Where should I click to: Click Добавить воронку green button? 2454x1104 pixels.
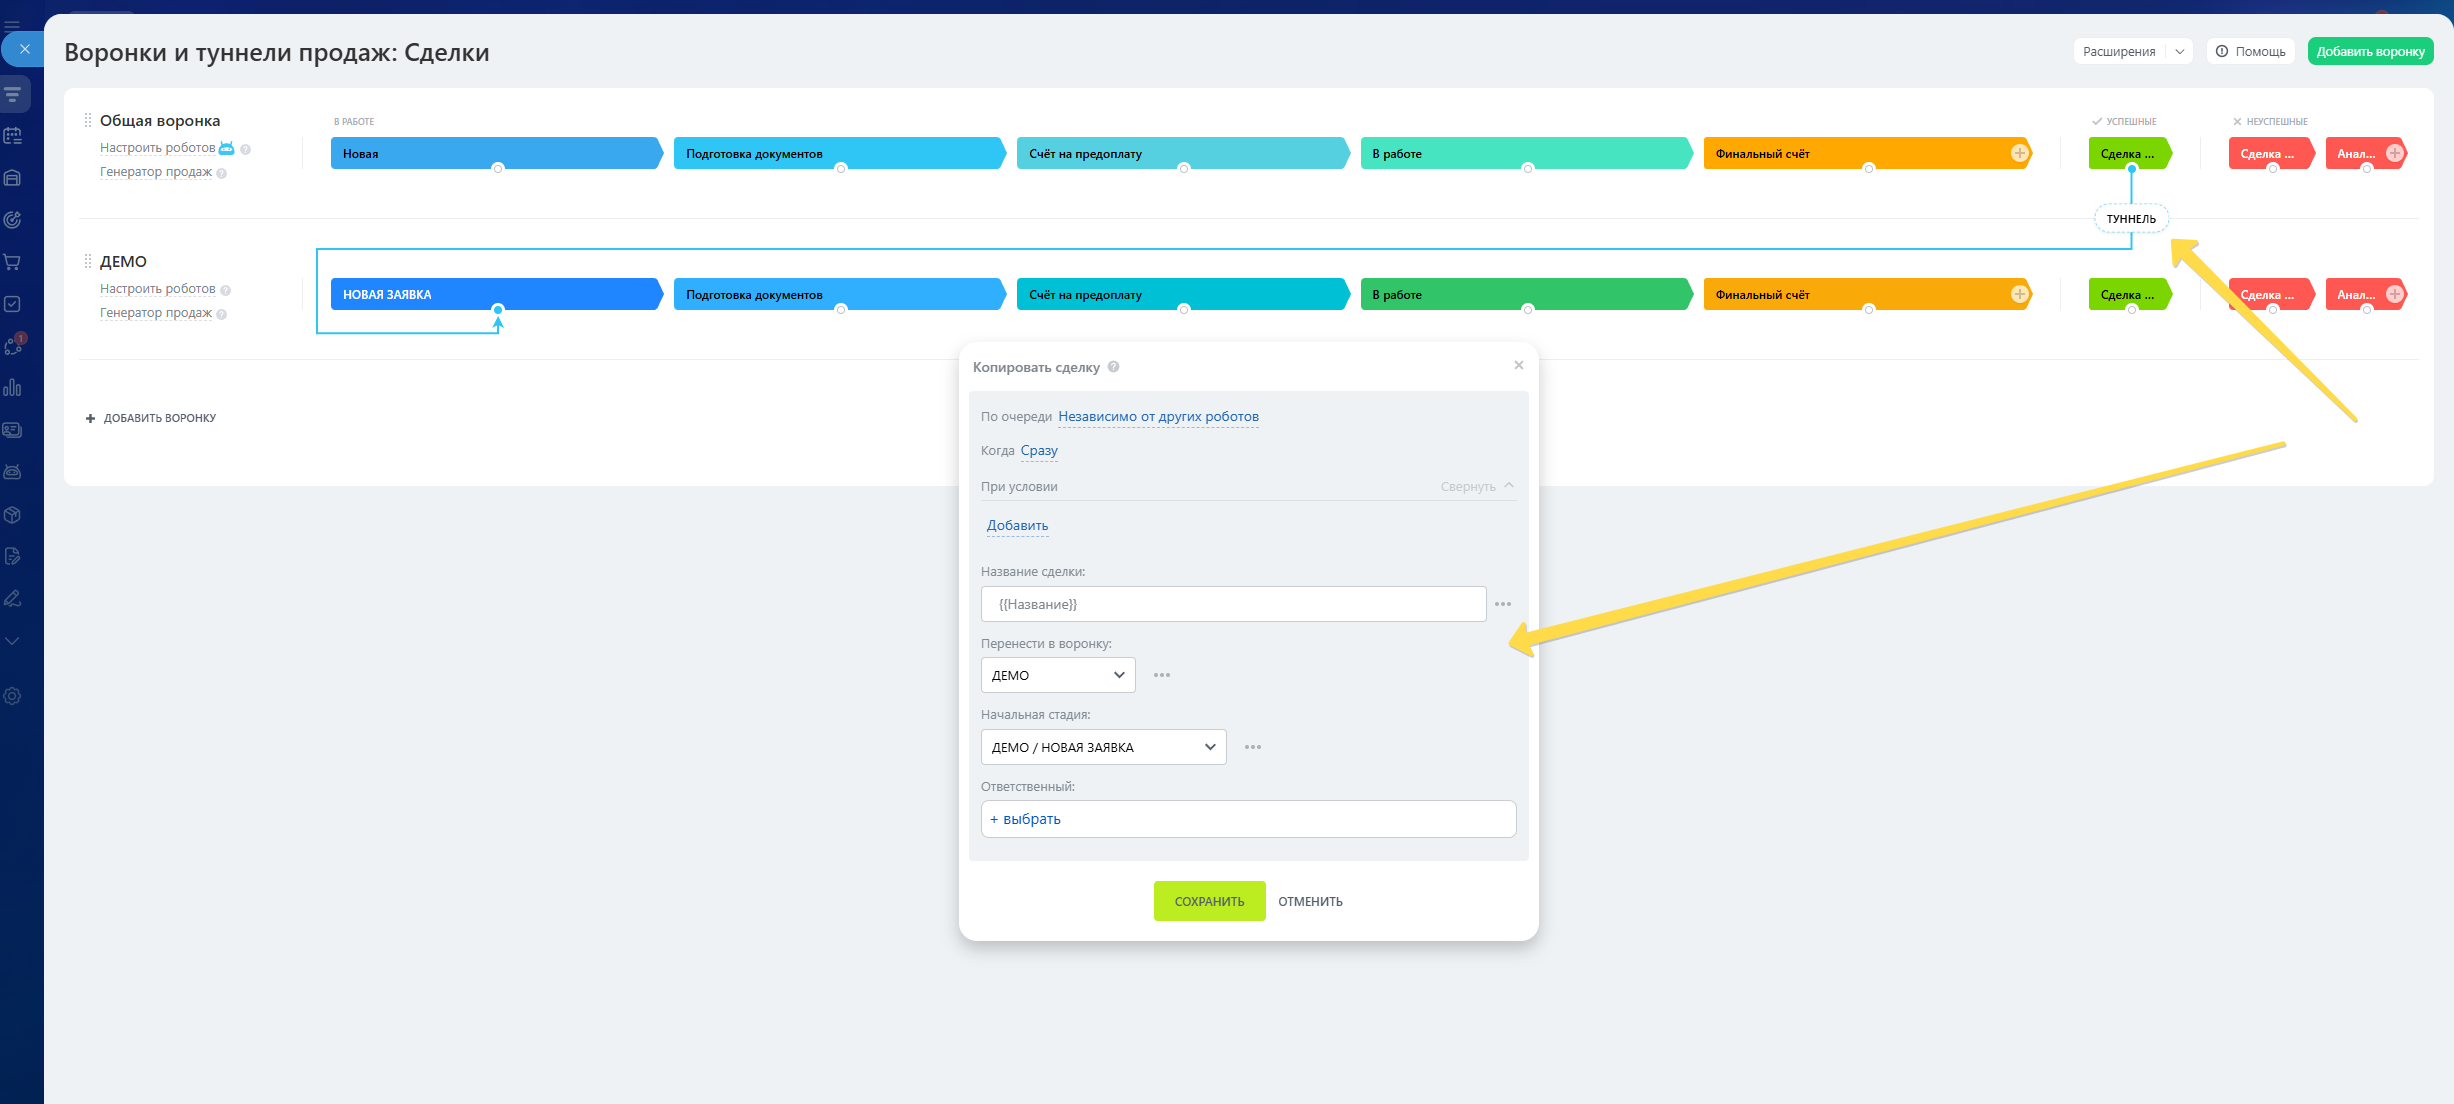[2370, 51]
